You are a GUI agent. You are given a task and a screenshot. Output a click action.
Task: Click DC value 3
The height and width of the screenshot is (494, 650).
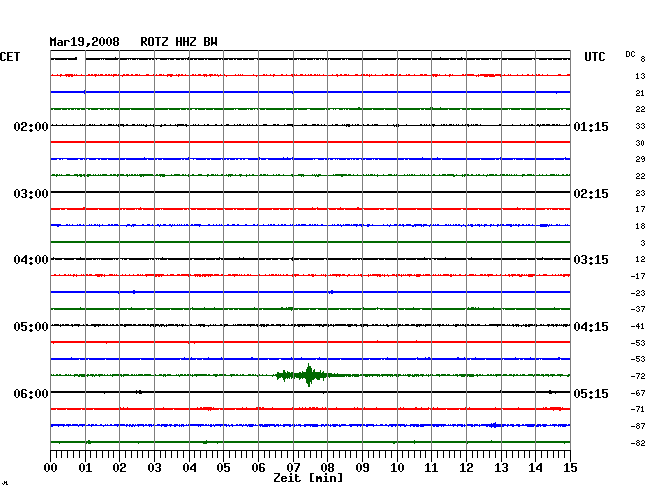point(643,243)
